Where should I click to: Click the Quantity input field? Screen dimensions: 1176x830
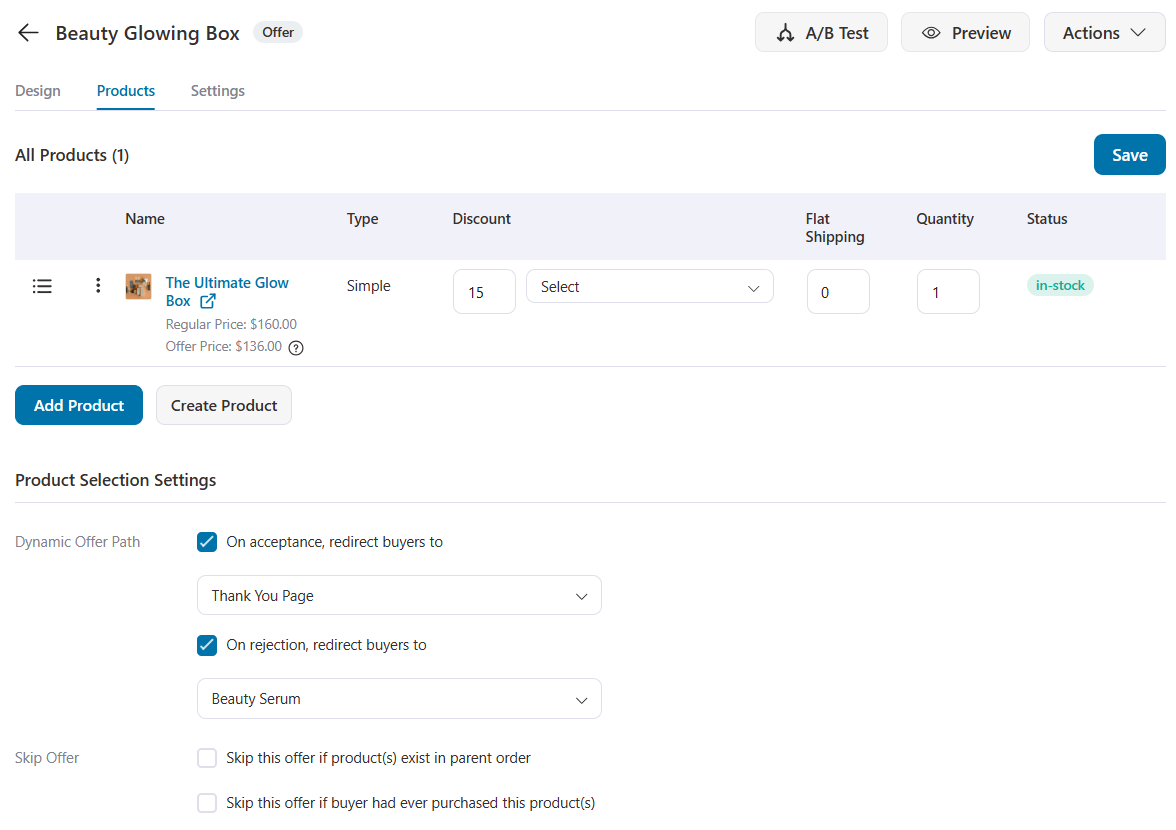(x=948, y=292)
